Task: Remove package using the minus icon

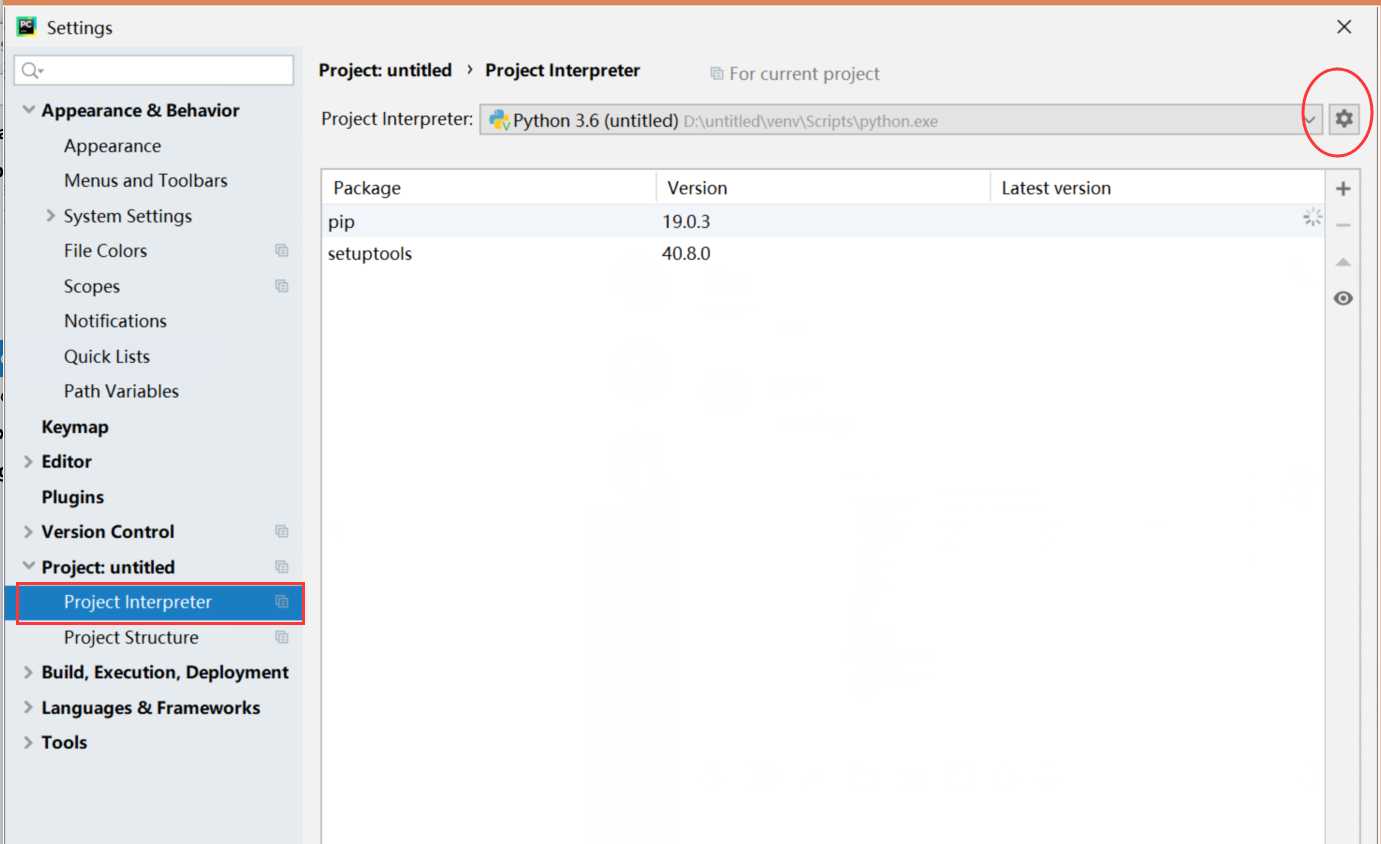Action: [1343, 225]
